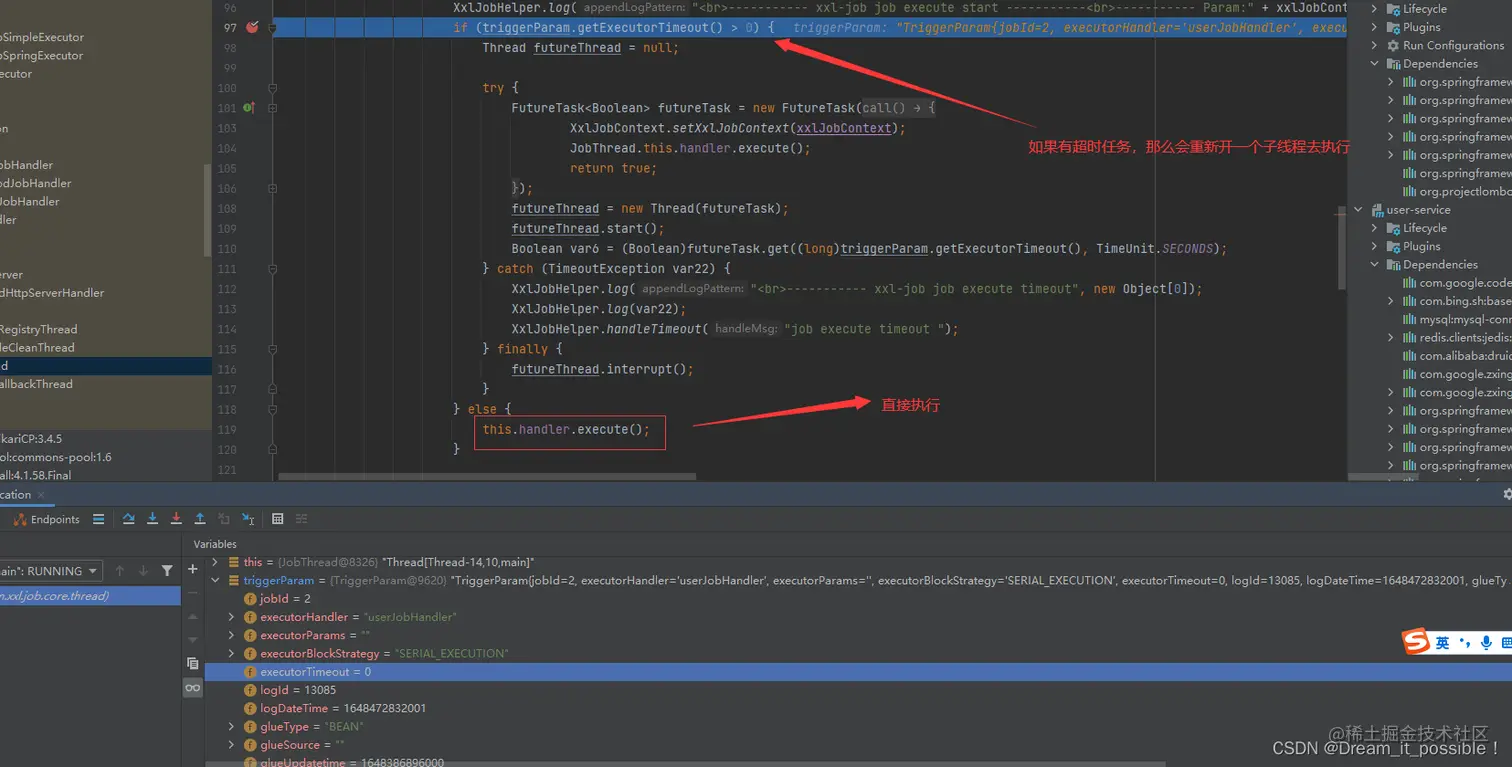Click the previous frame up arrow
This screenshot has width=1512, height=767.
pyautogui.click(x=120, y=571)
